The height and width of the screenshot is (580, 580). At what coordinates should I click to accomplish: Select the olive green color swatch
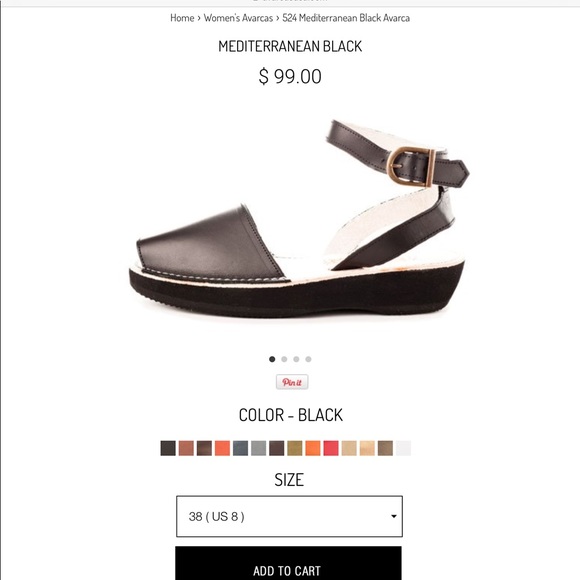(x=295, y=448)
